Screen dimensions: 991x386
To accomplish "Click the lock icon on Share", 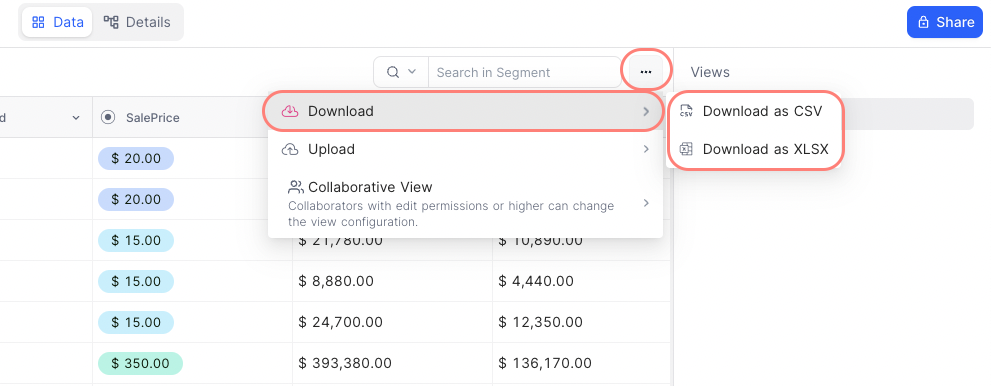I will point(923,23).
